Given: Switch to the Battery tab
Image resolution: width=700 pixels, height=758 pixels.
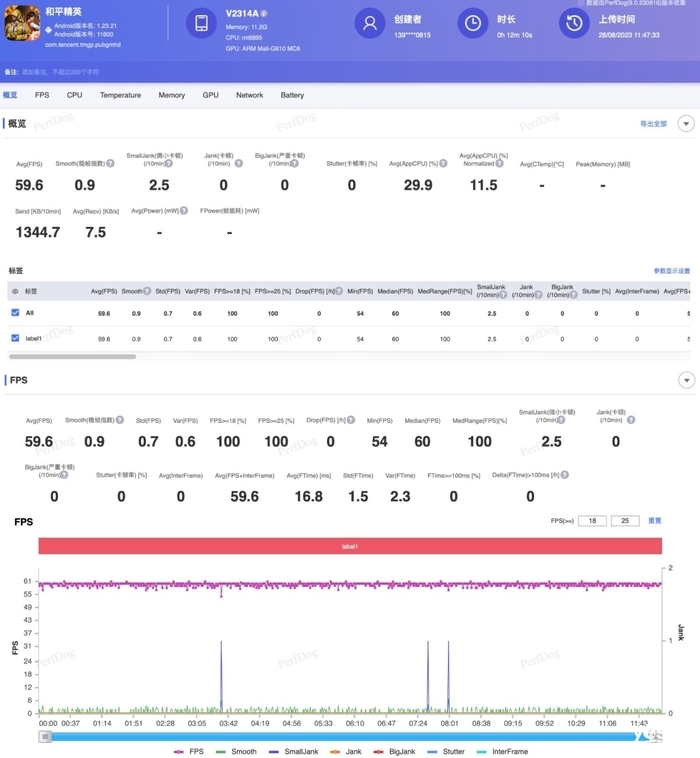Looking at the screenshot, I should coord(292,95).
